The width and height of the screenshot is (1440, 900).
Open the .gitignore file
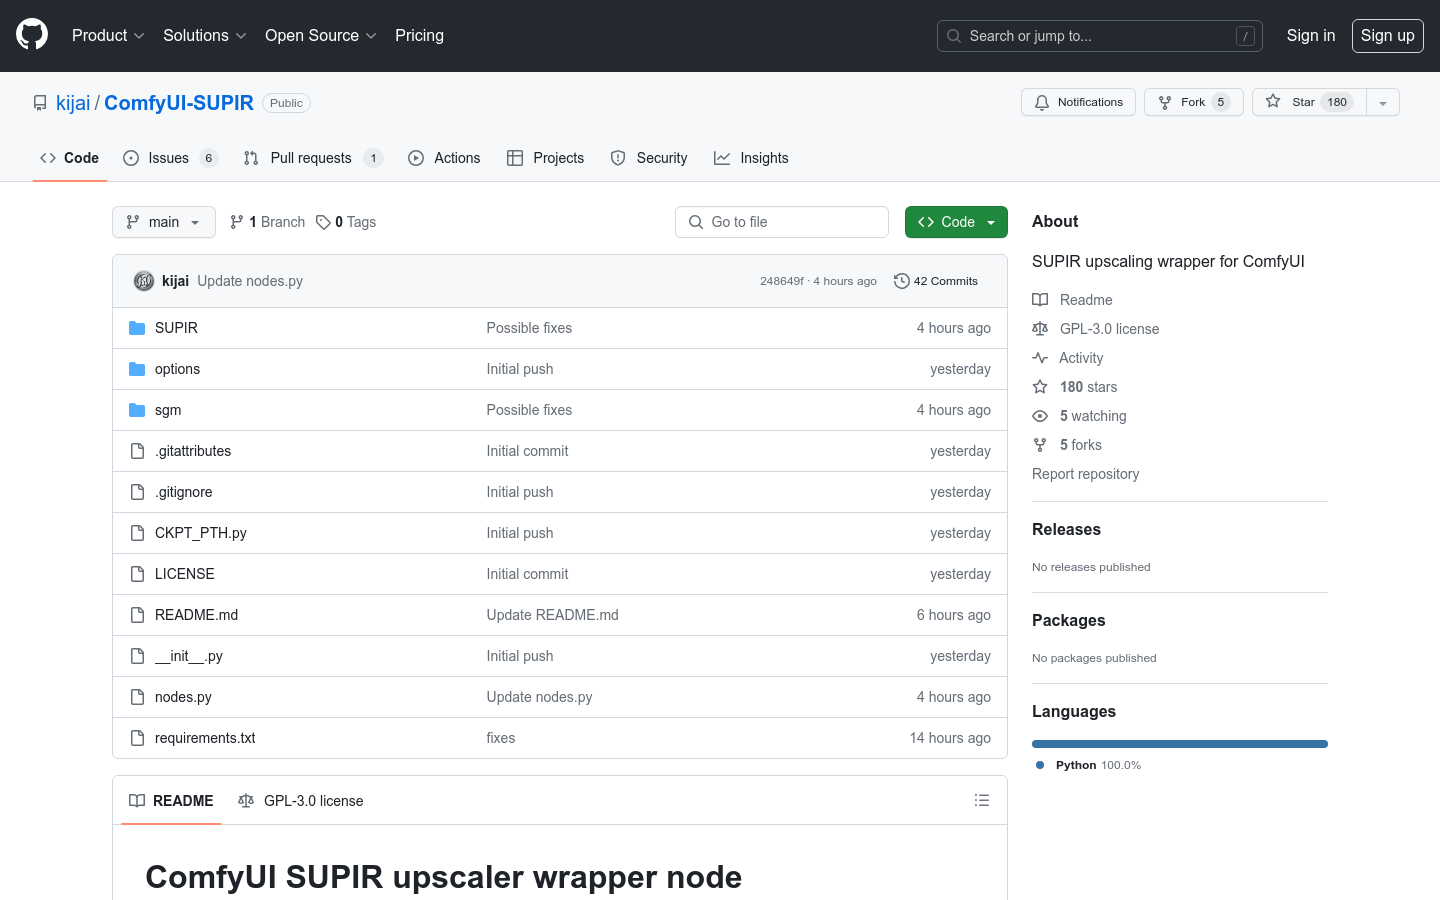(184, 492)
